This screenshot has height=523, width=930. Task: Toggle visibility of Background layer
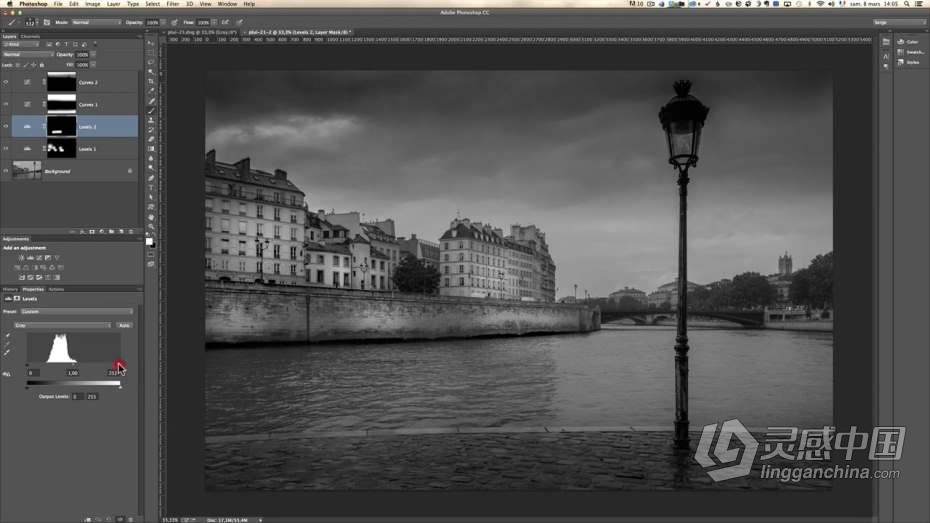tap(6, 171)
